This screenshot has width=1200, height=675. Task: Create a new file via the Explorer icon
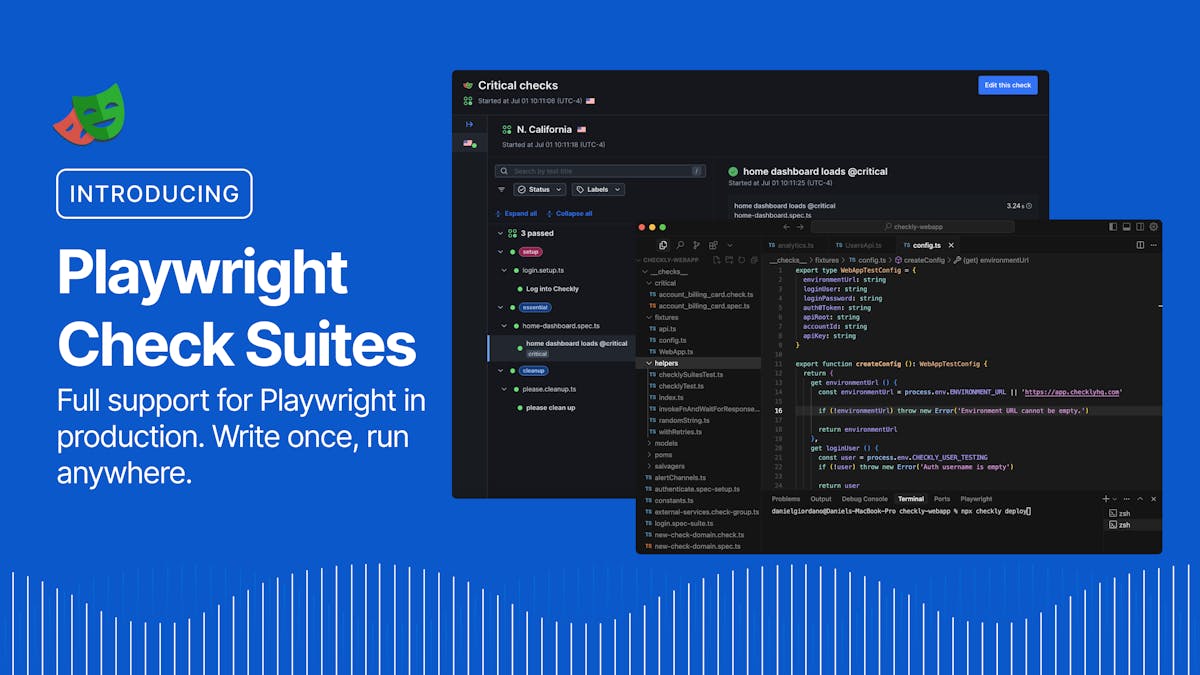coord(716,259)
